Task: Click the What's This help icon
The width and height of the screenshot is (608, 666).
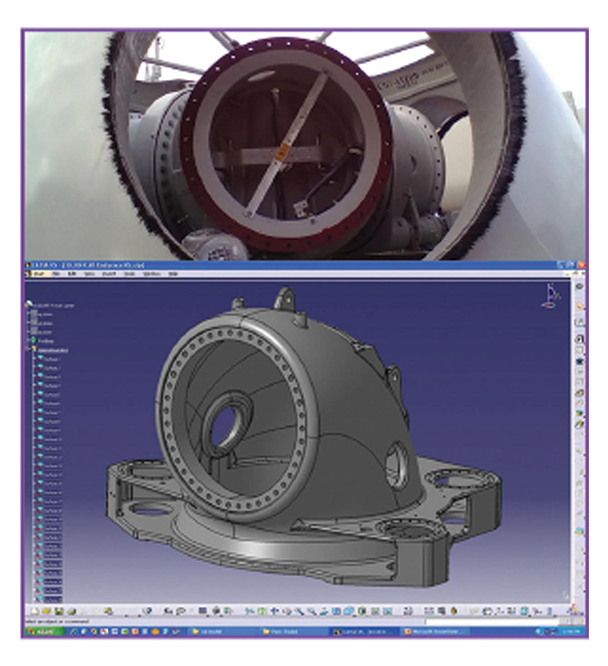Action: (x=147, y=611)
